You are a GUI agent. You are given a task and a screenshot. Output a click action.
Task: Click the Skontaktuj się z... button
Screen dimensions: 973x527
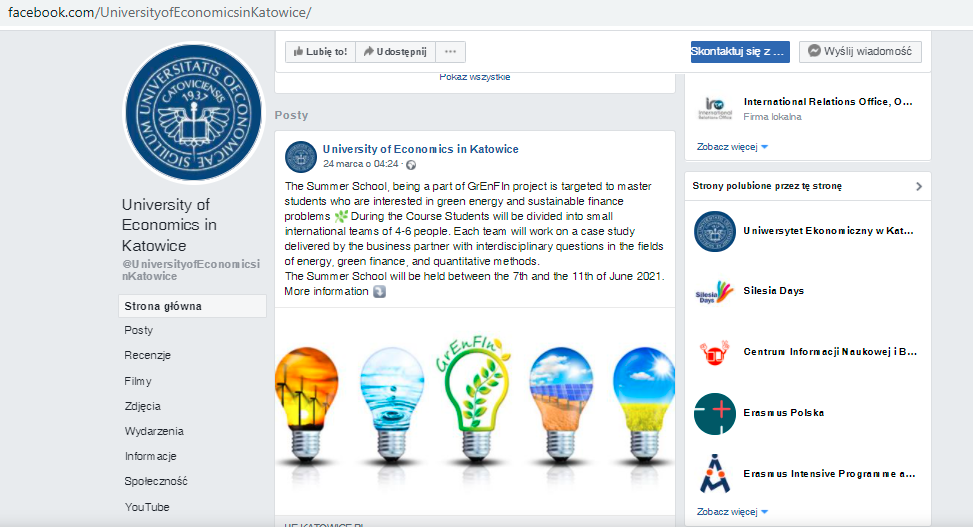tap(740, 52)
